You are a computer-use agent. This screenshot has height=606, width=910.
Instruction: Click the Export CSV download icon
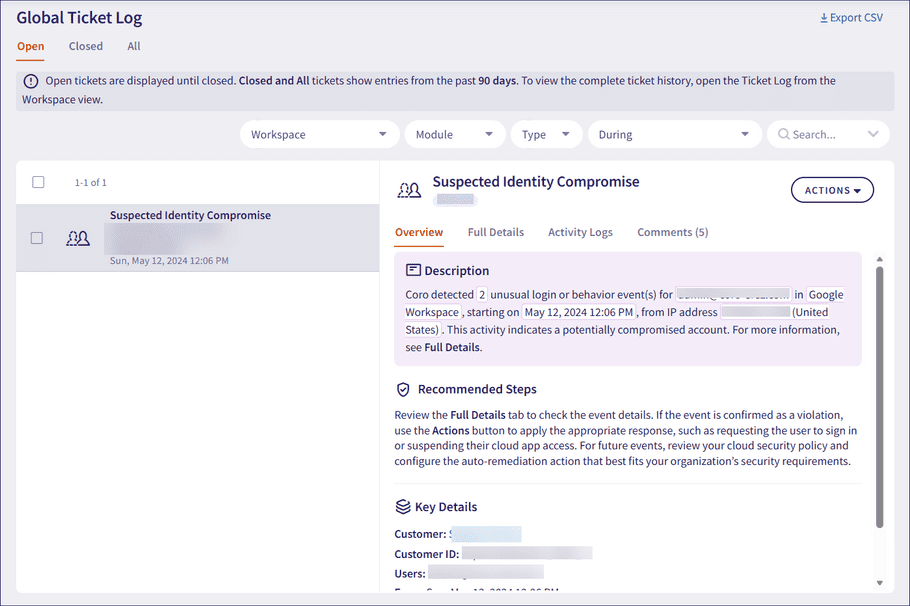click(823, 18)
